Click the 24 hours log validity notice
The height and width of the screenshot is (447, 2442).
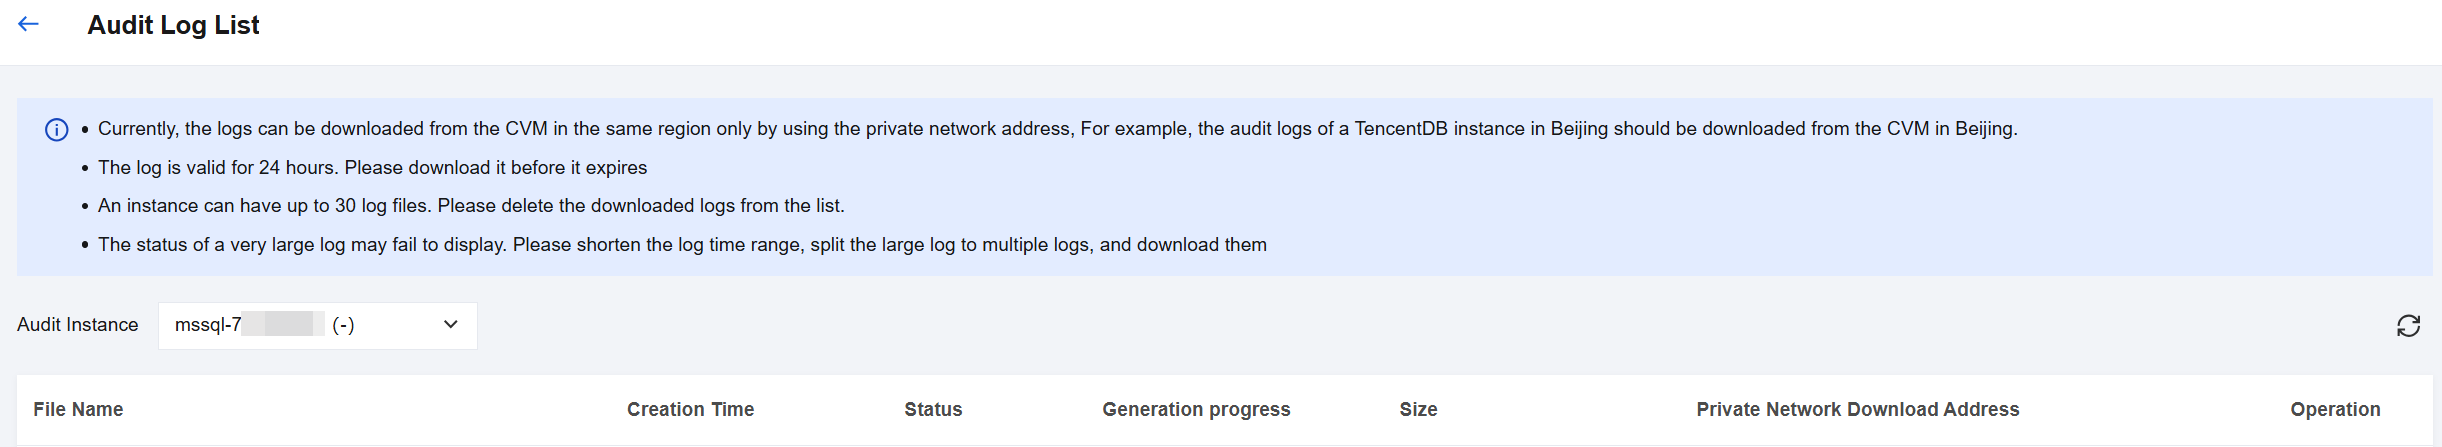372,168
